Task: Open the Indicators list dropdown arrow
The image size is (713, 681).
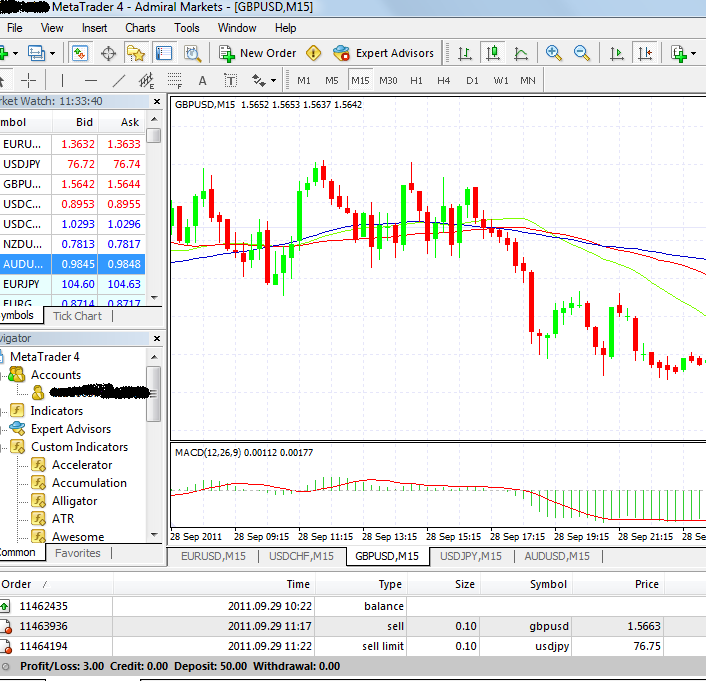Action: coord(693,53)
